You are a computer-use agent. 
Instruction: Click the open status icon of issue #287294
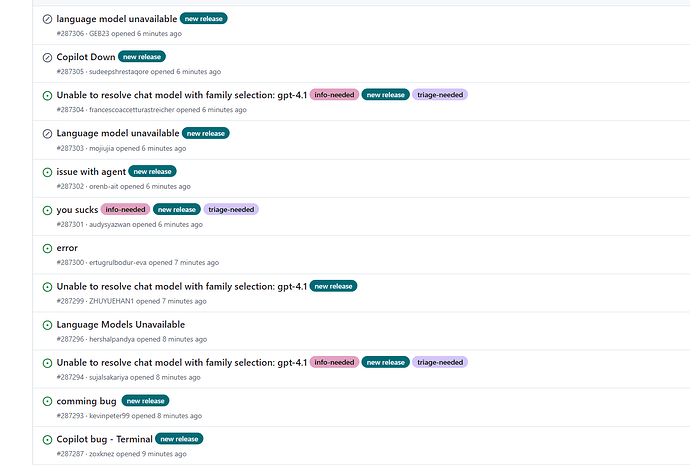pos(47,363)
